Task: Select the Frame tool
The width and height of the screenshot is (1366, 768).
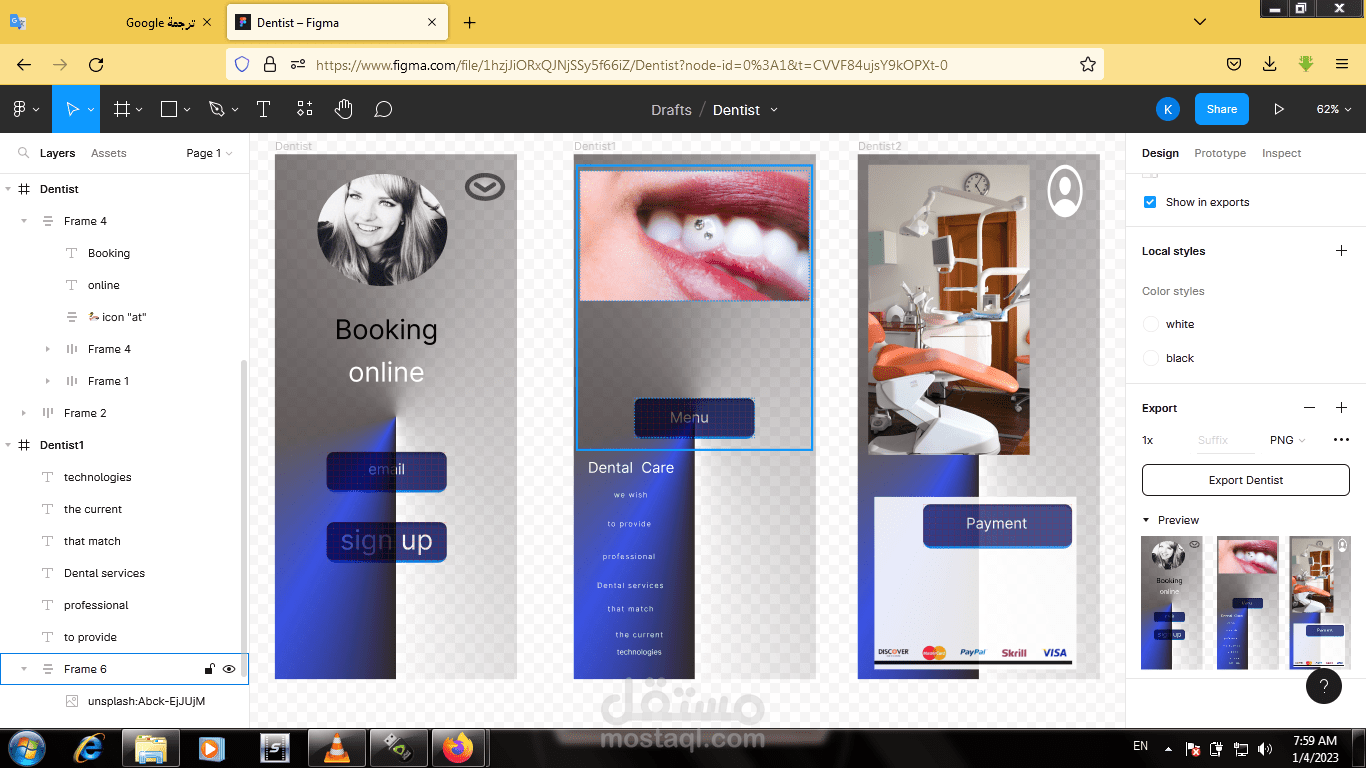Action: coord(122,109)
